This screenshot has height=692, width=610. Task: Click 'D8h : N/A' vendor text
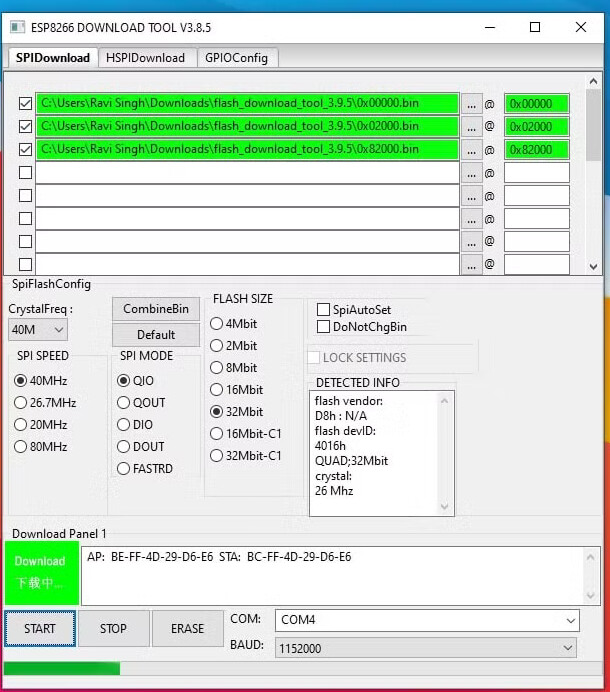tap(341, 416)
